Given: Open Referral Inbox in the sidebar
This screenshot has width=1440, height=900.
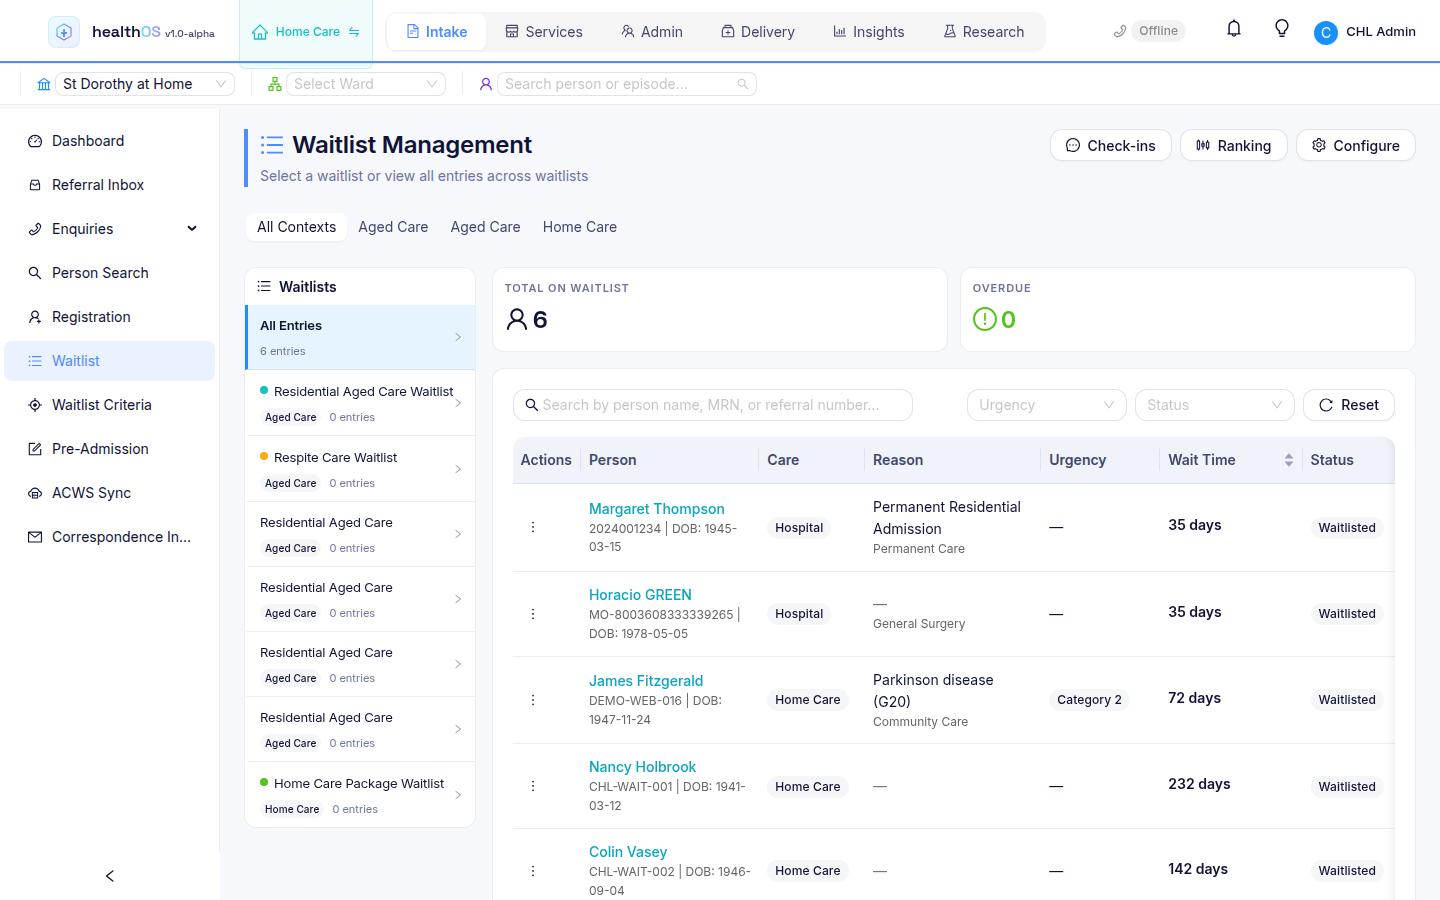Looking at the screenshot, I should click(x=110, y=185).
